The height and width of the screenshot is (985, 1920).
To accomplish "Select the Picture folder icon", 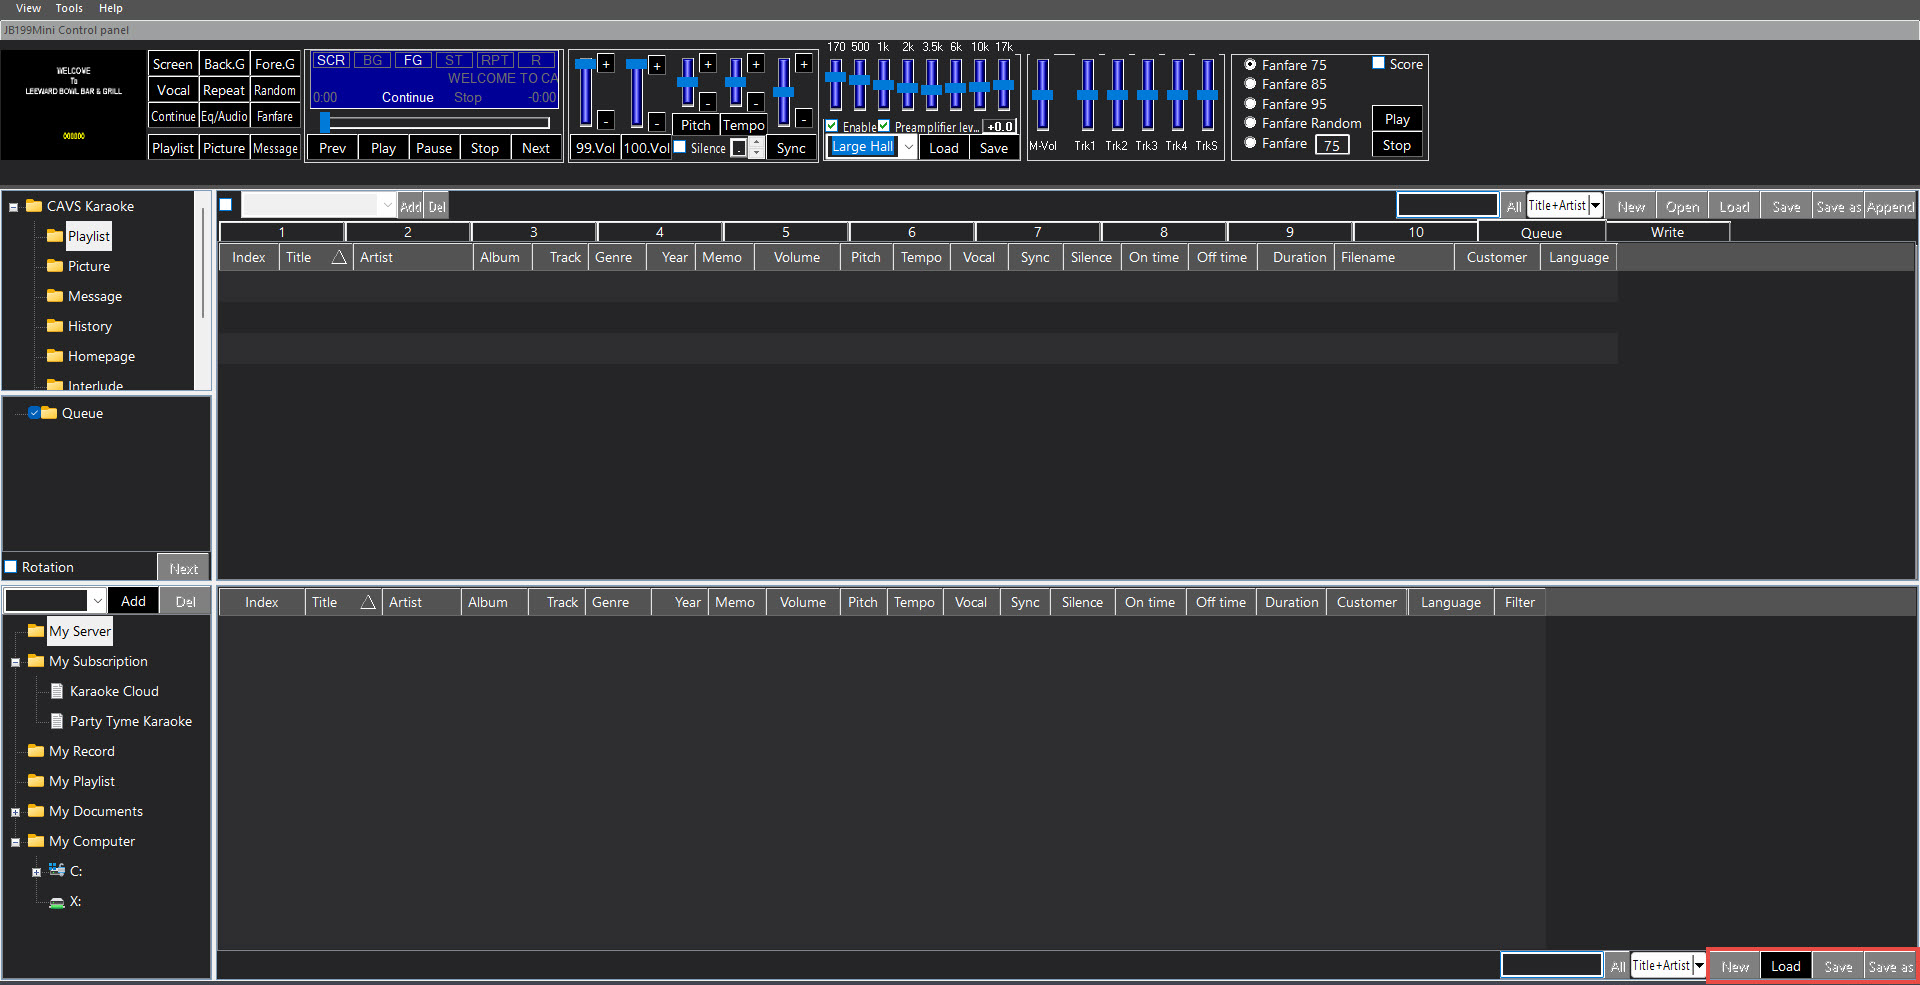I will coord(55,266).
